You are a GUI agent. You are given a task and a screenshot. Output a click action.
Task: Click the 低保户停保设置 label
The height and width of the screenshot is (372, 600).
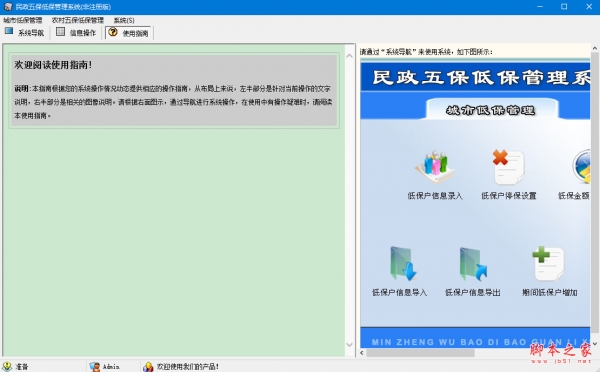509,196
